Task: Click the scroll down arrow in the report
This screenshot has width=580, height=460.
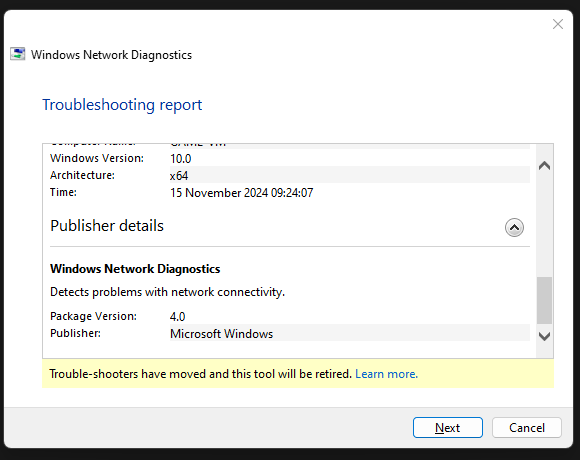Action: tap(544, 336)
